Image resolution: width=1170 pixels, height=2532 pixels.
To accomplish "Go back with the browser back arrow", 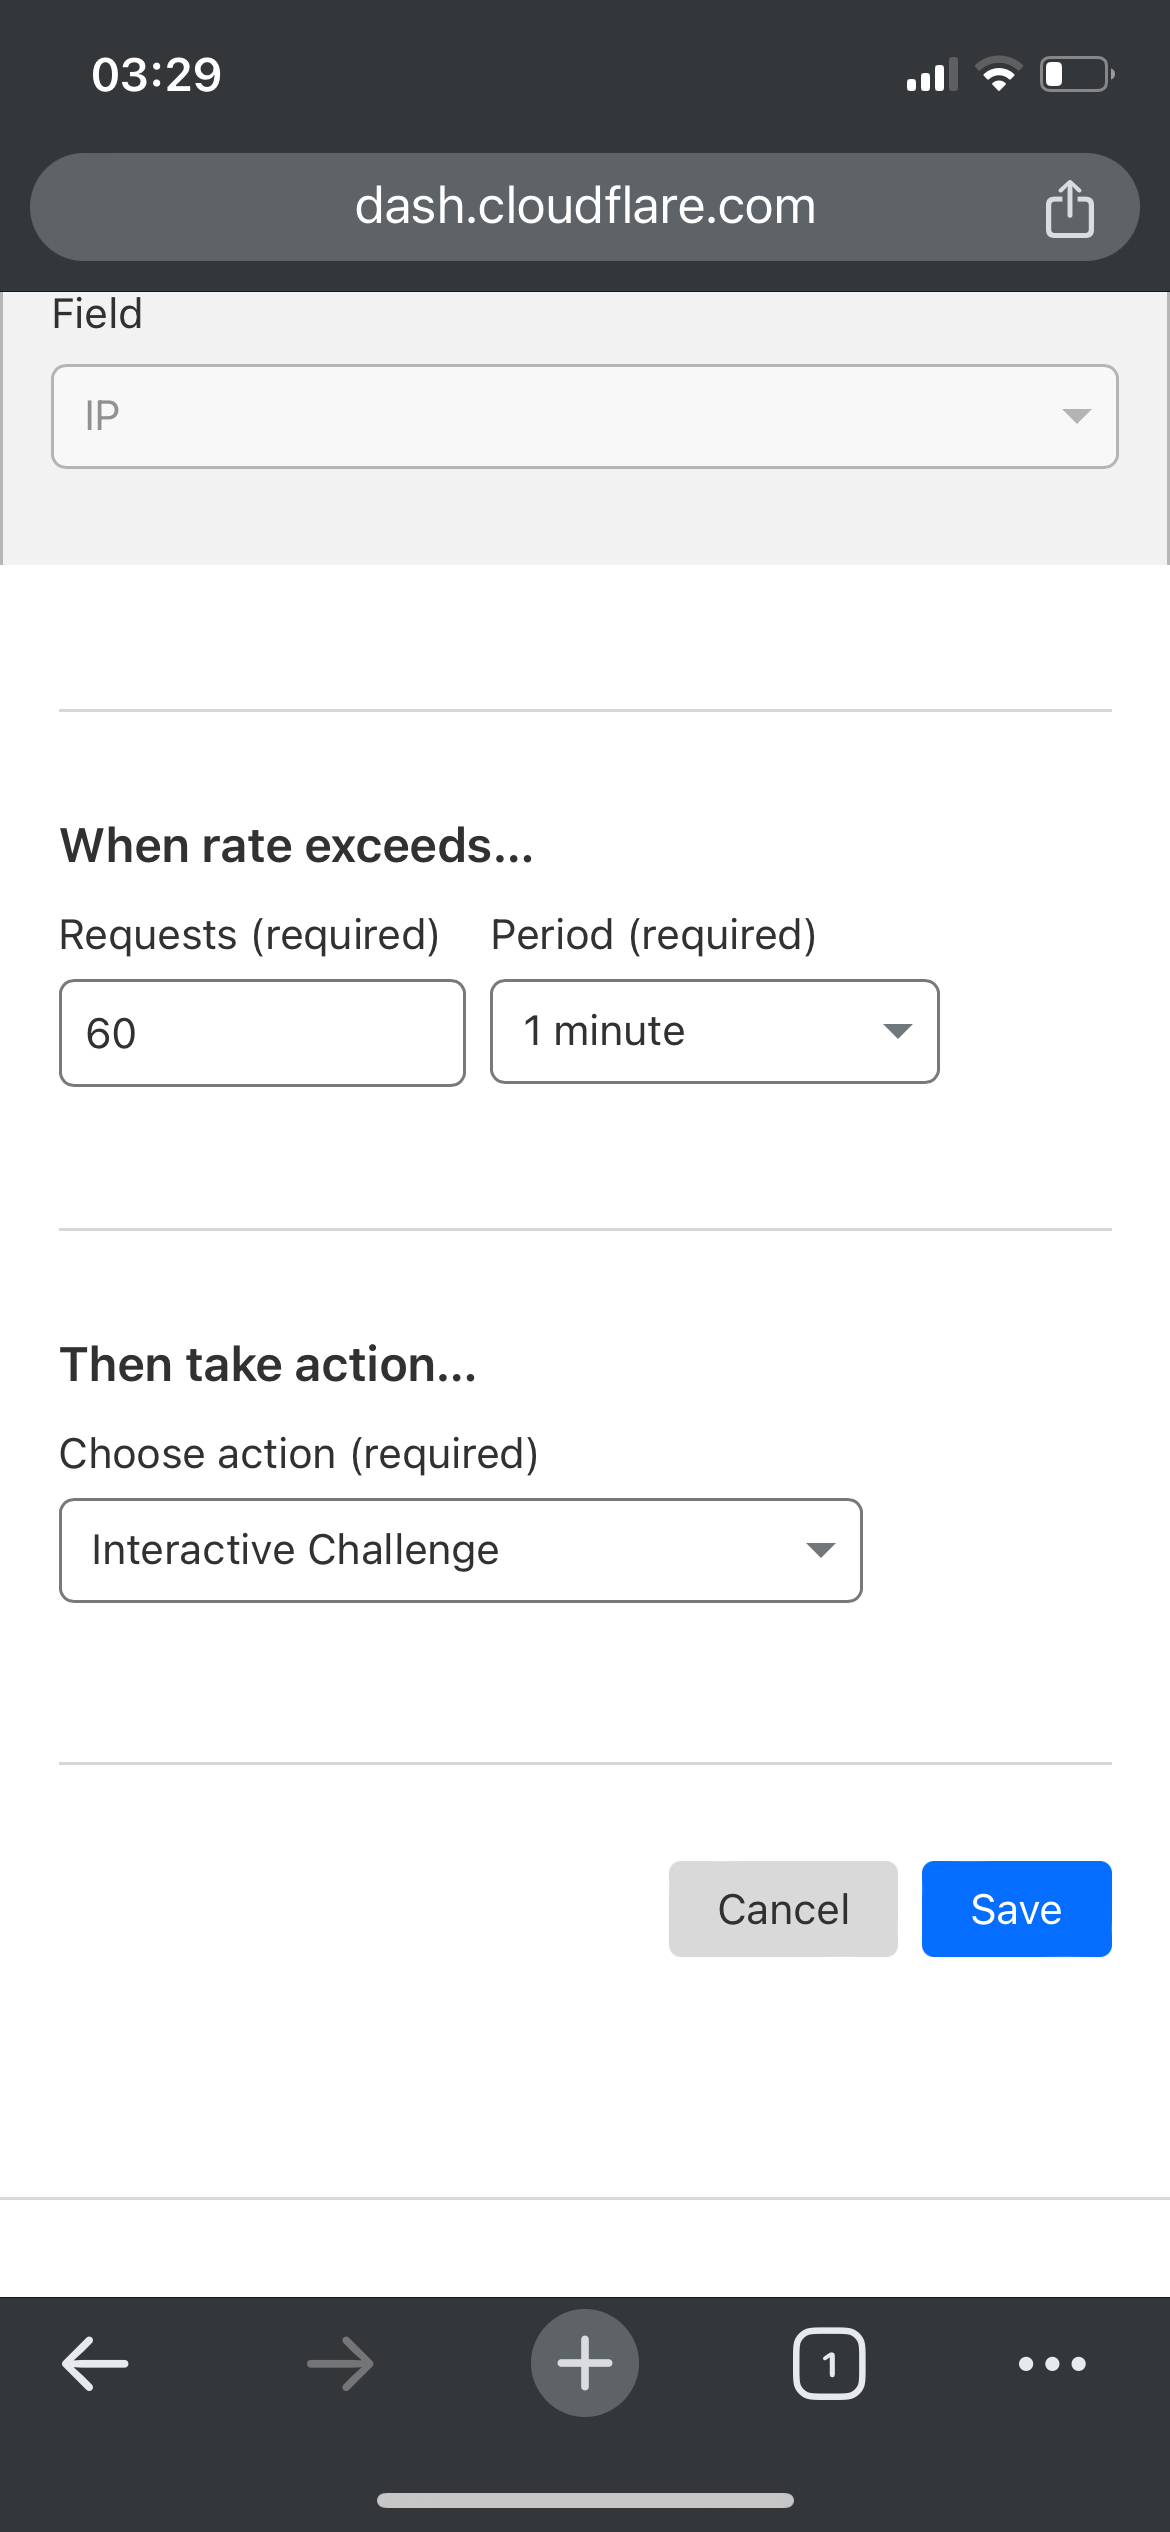I will pos(95,2364).
